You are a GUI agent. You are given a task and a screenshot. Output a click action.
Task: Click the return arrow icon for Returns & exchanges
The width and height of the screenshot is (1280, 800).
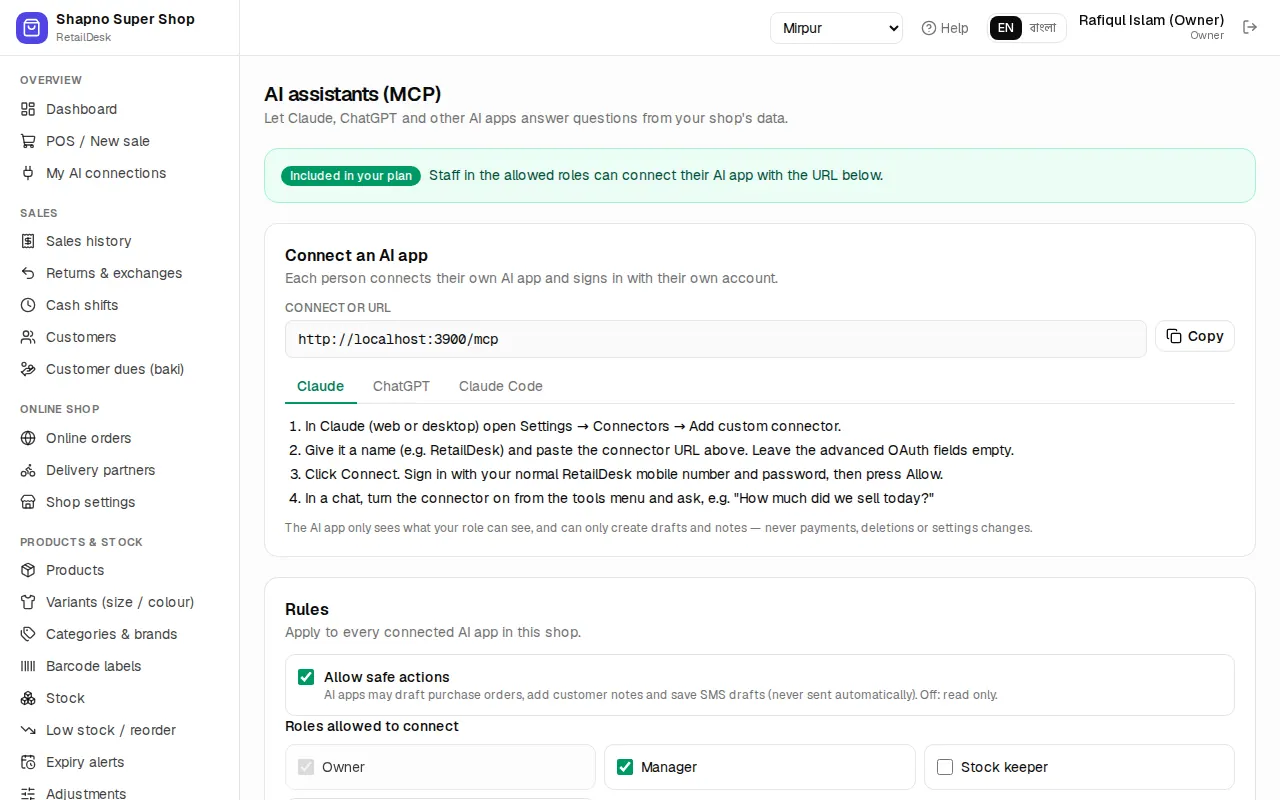coord(28,273)
